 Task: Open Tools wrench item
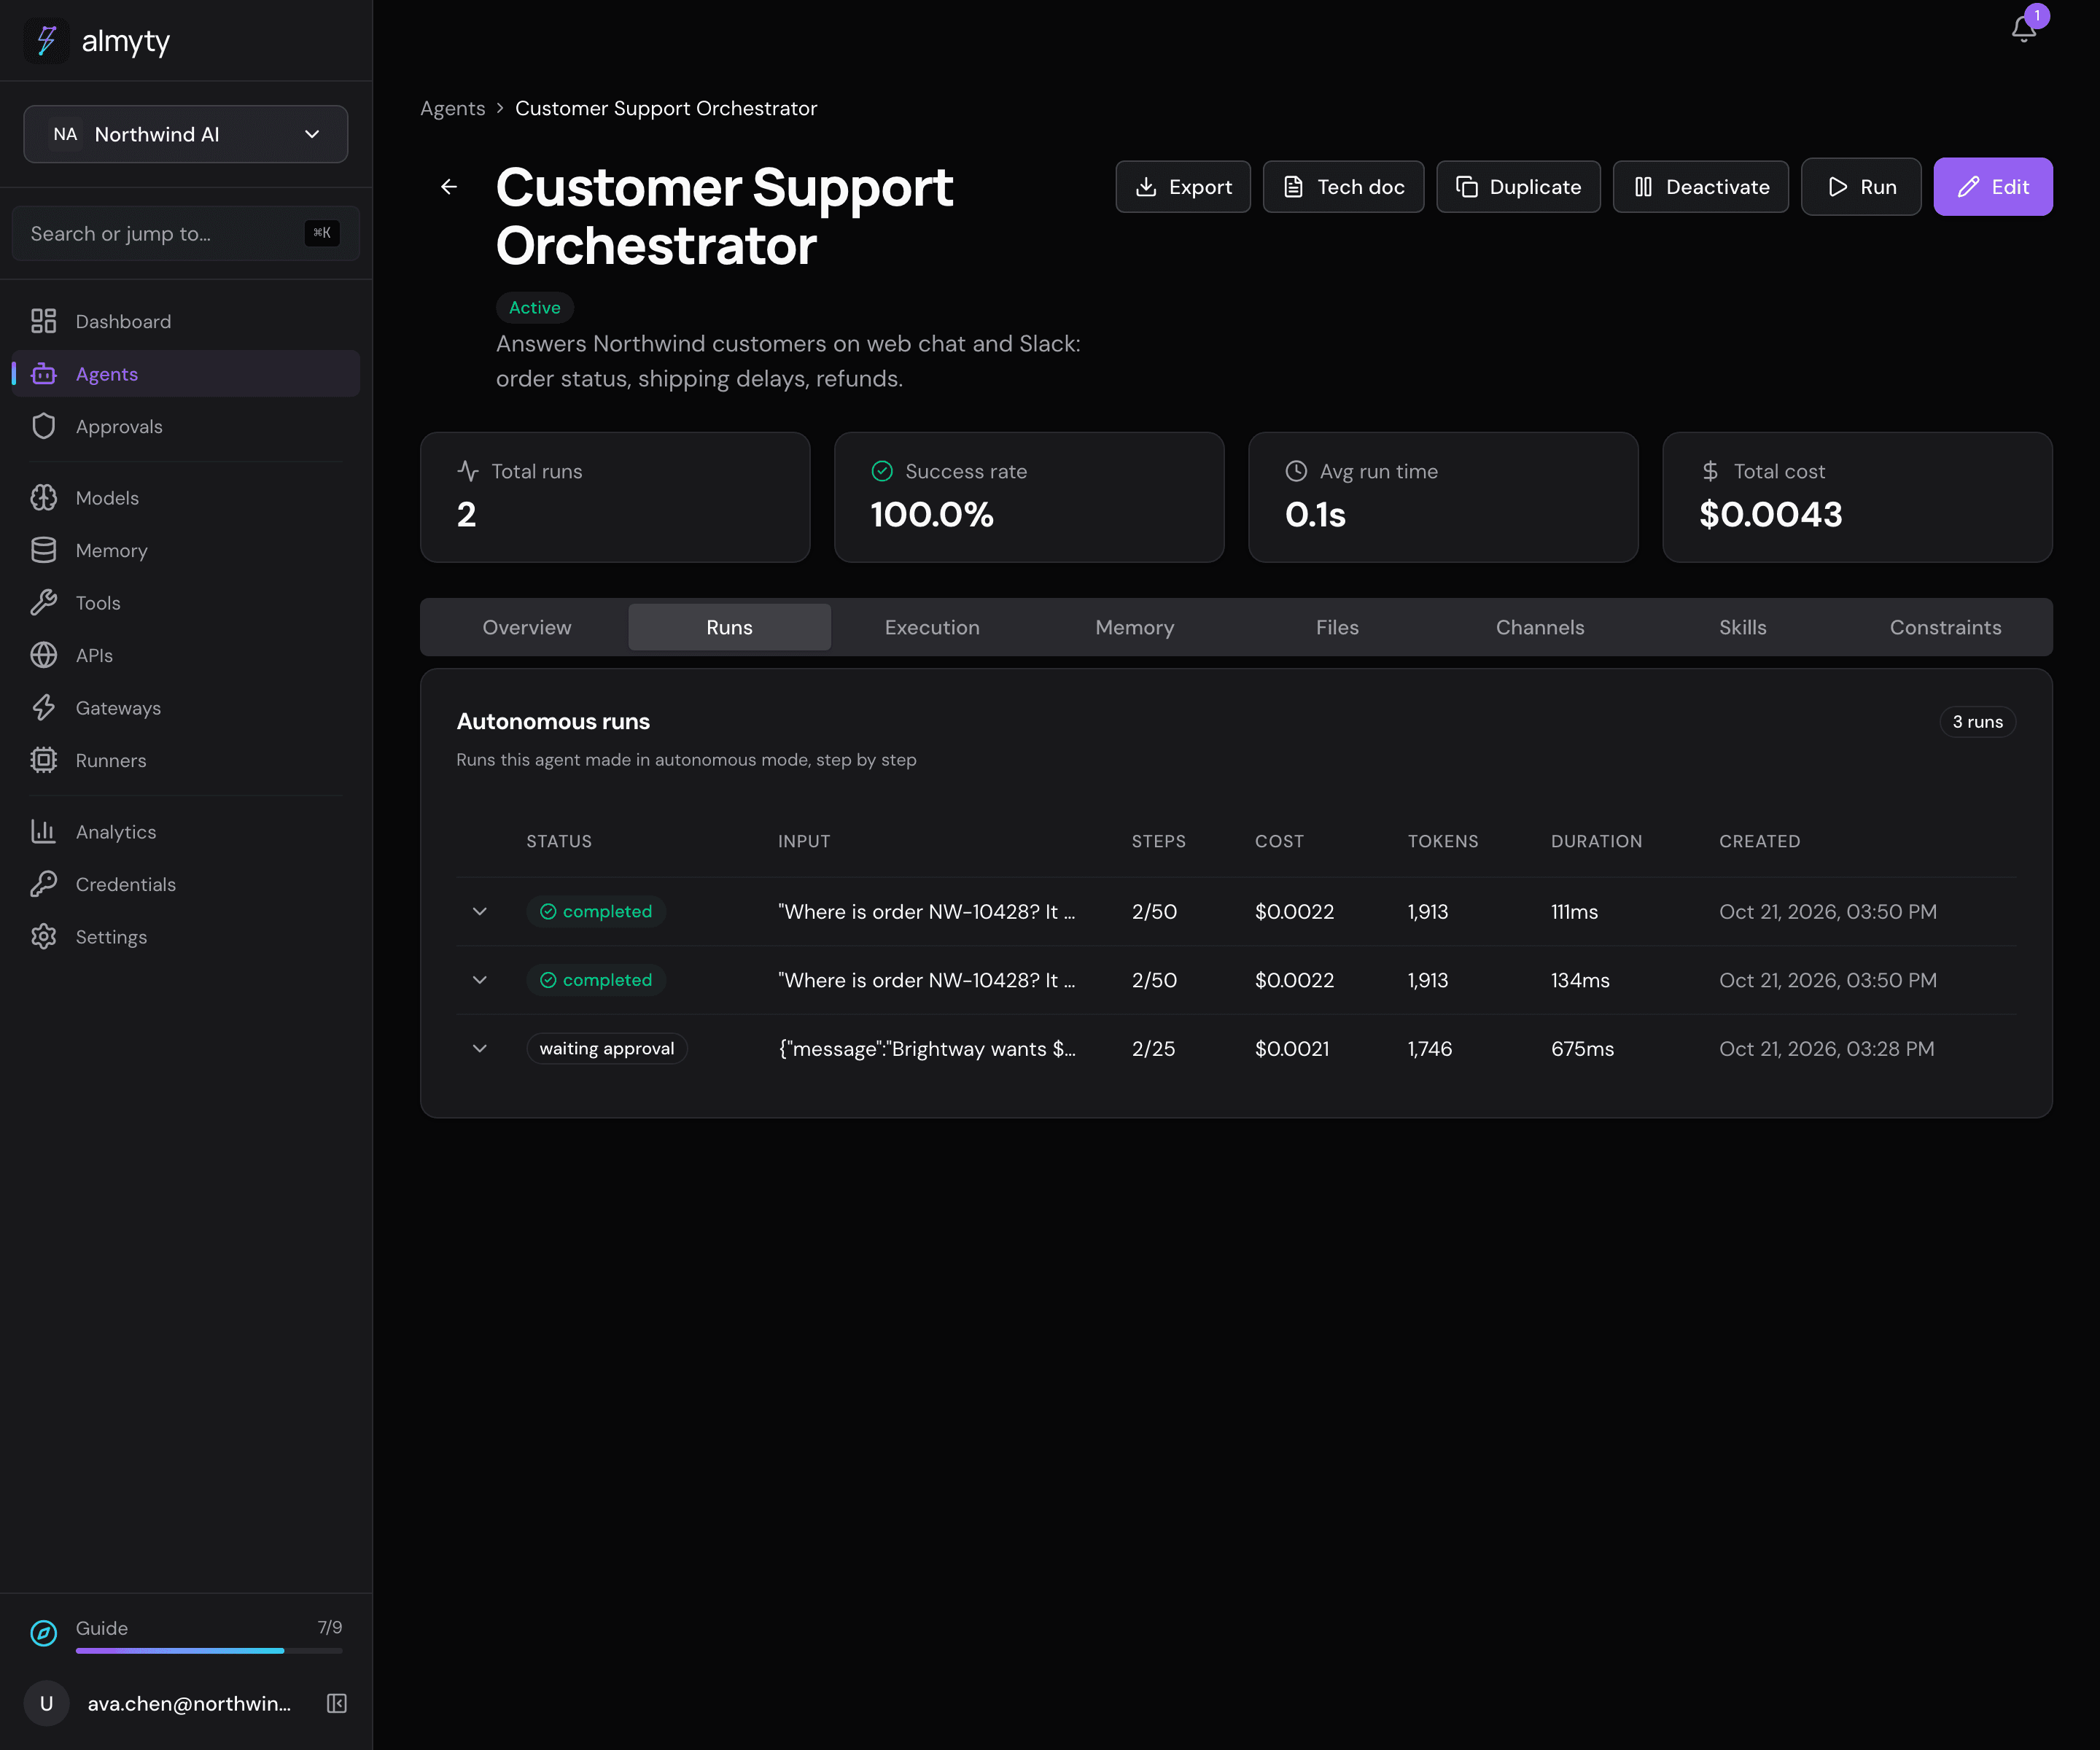[x=185, y=603]
